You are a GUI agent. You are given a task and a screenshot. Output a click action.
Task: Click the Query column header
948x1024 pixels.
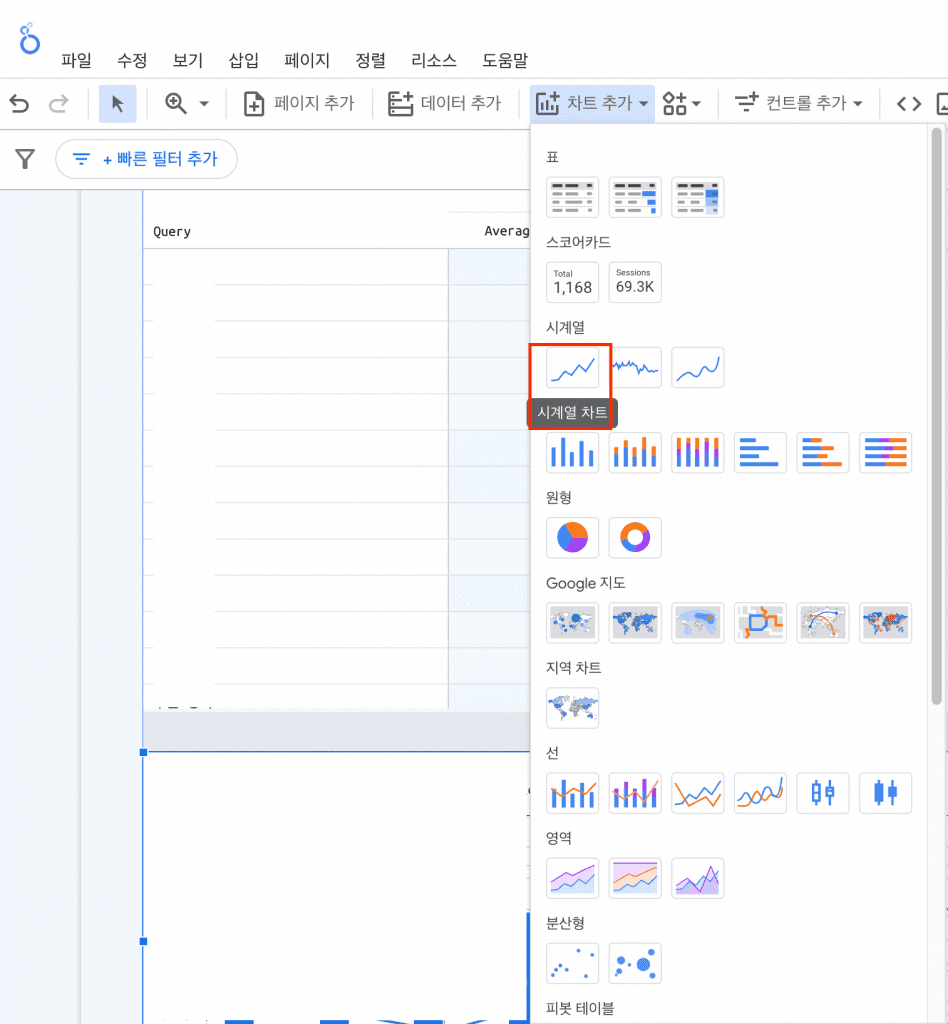[x=172, y=231]
